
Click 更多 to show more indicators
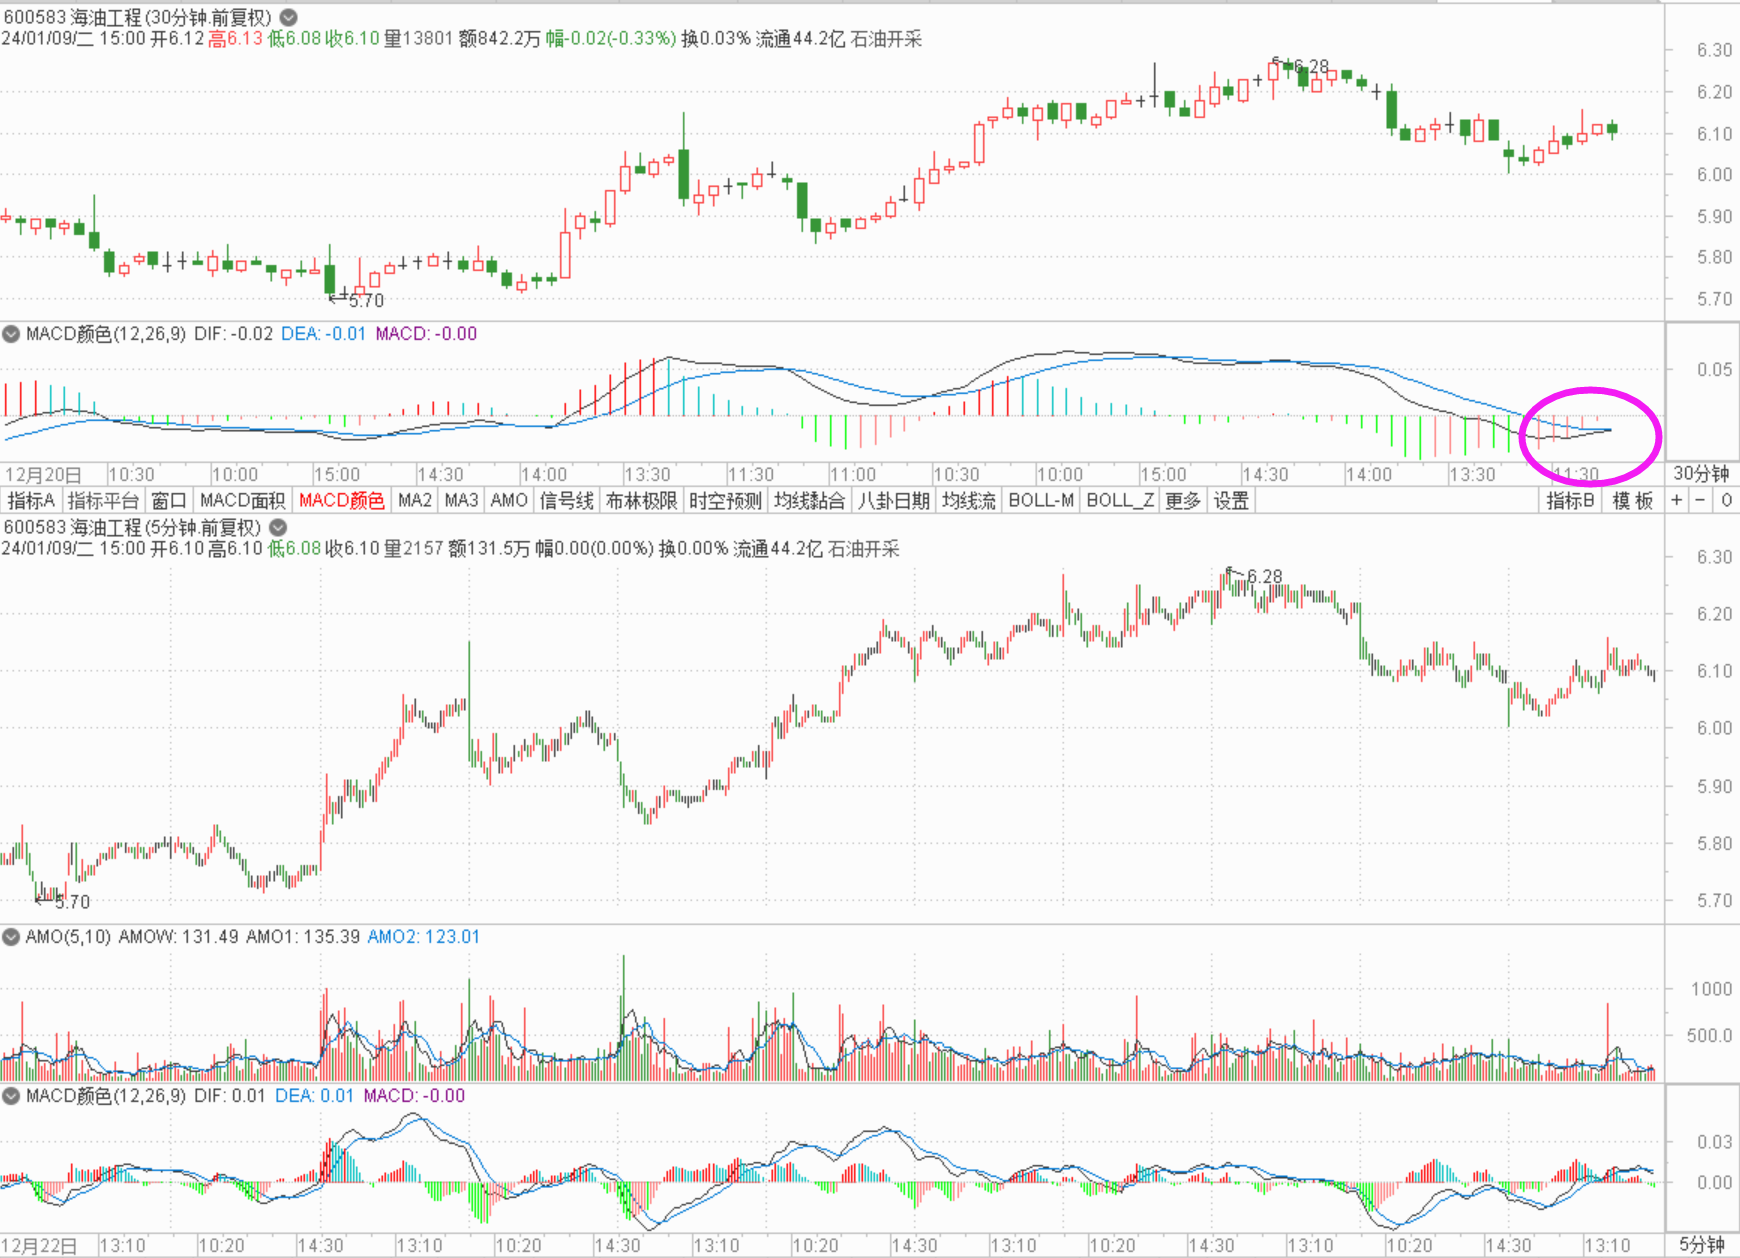pyautogui.click(x=1183, y=501)
